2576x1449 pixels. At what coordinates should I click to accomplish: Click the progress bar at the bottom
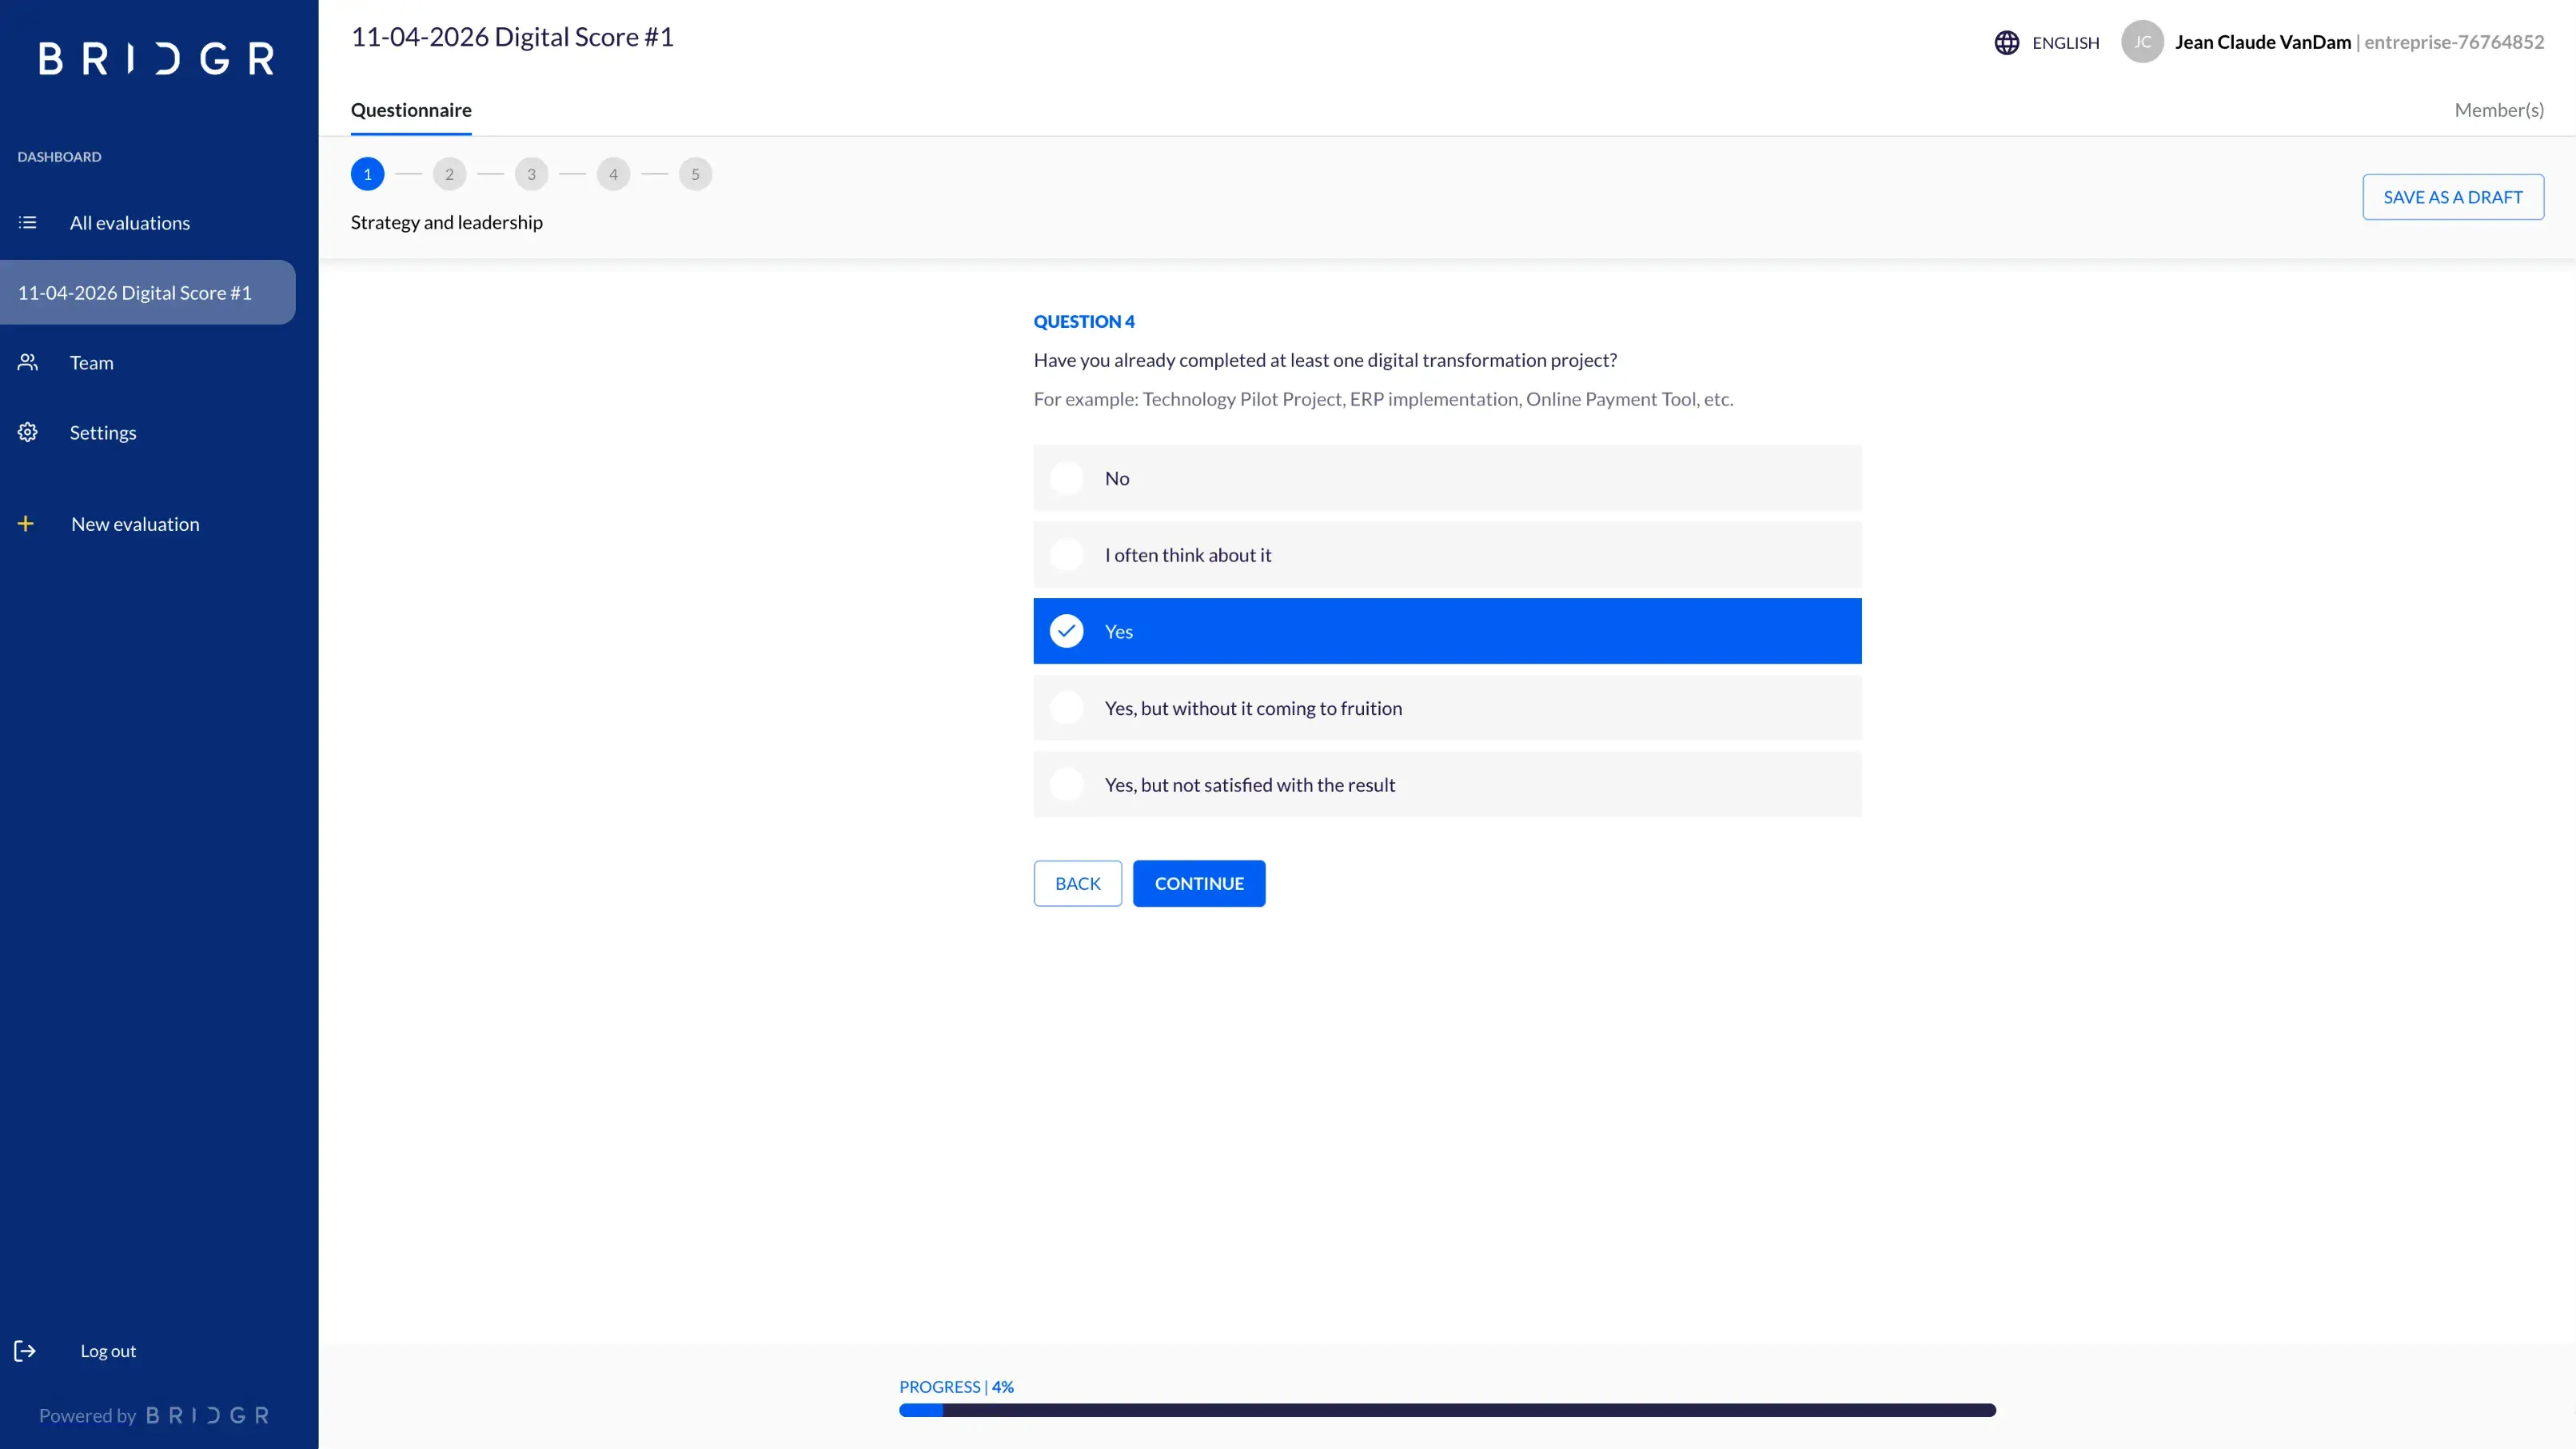click(1447, 1410)
